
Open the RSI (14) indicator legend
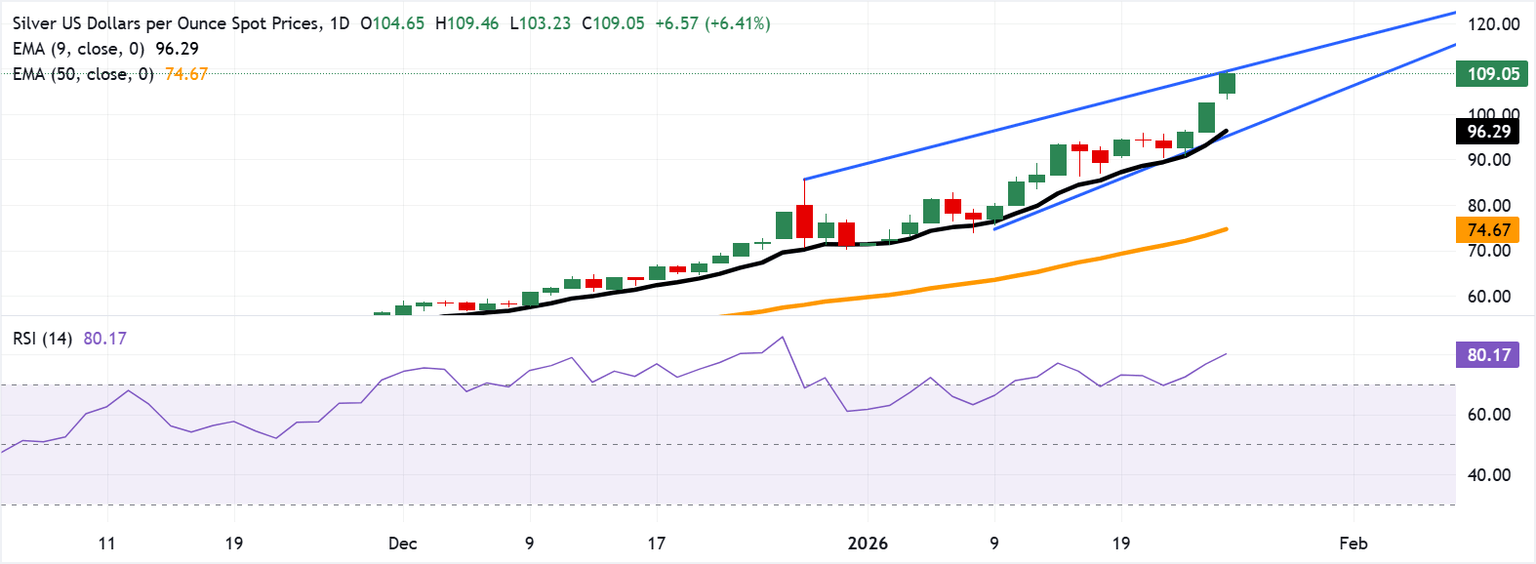point(38,339)
